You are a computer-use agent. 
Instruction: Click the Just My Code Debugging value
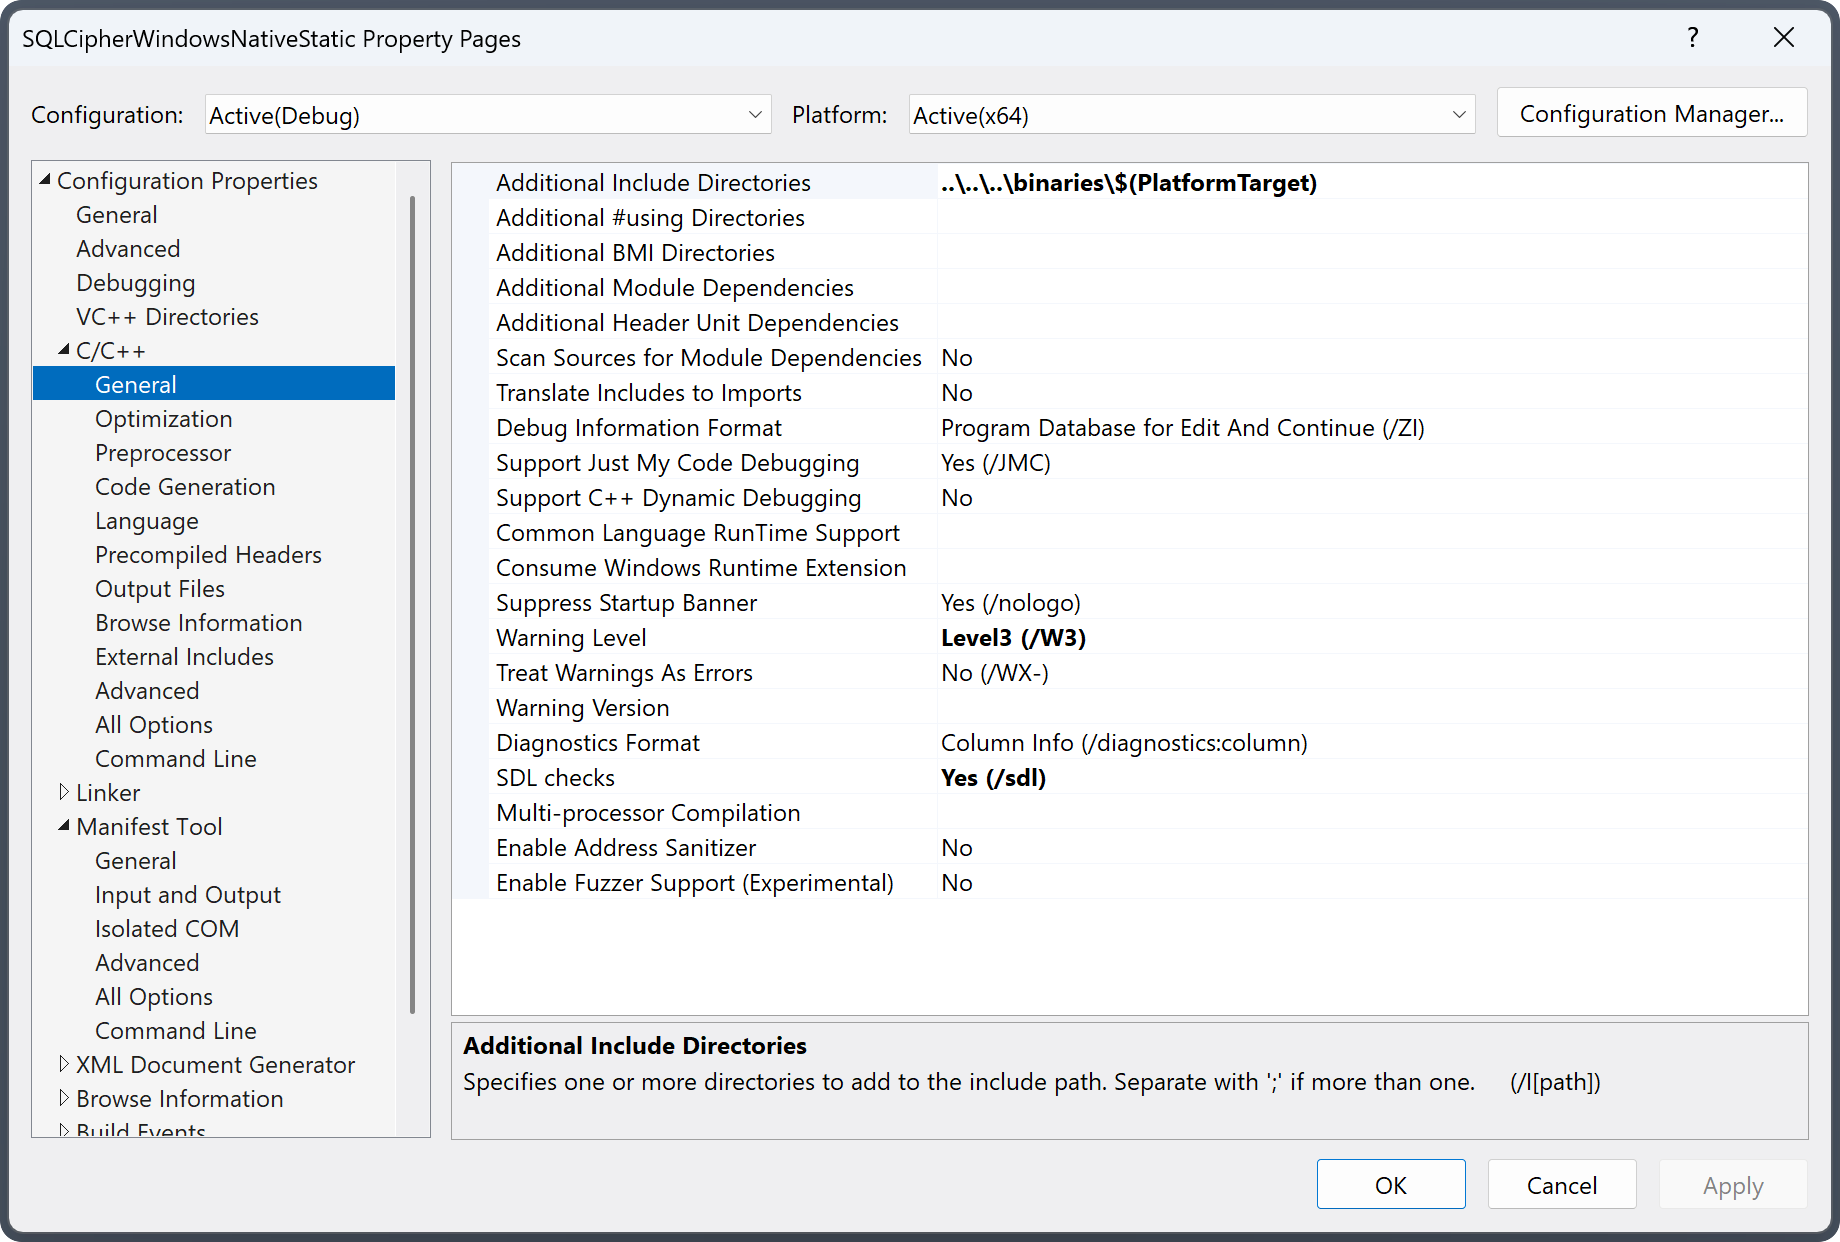(x=1372, y=463)
